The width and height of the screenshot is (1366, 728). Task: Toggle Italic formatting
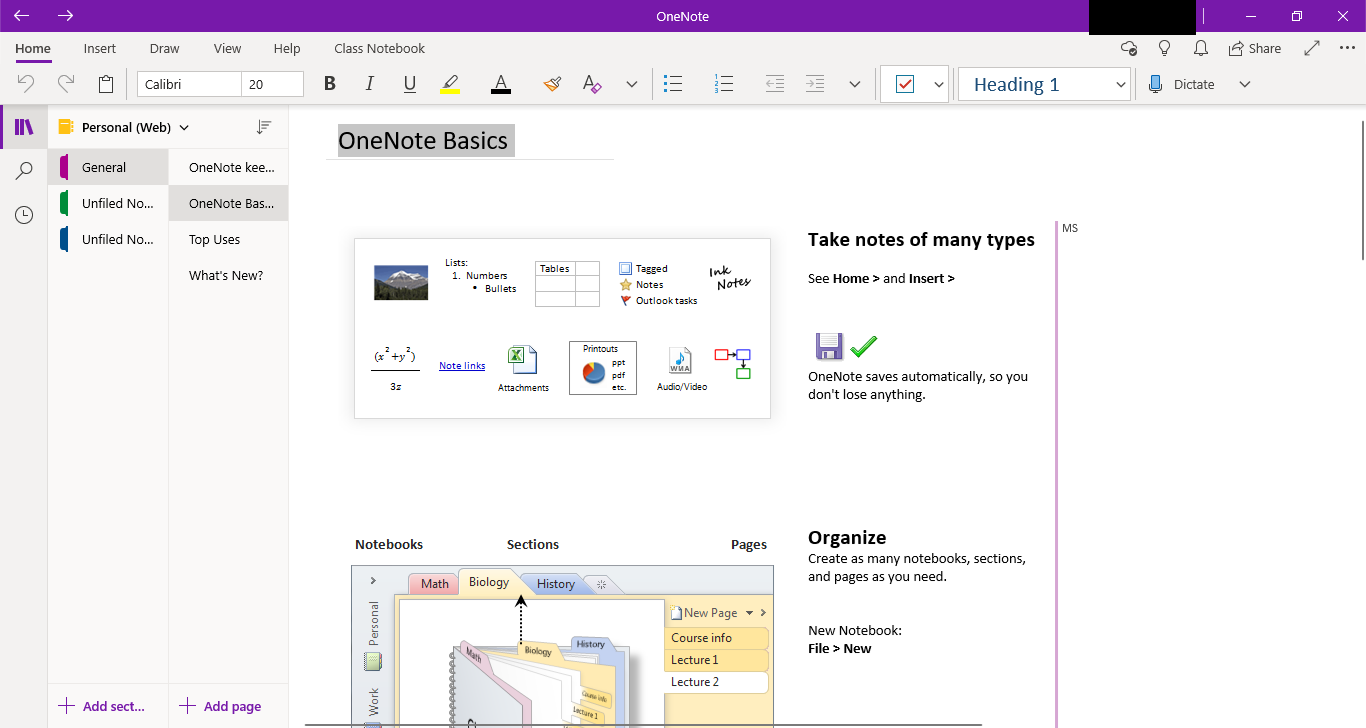pyautogui.click(x=370, y=84)
